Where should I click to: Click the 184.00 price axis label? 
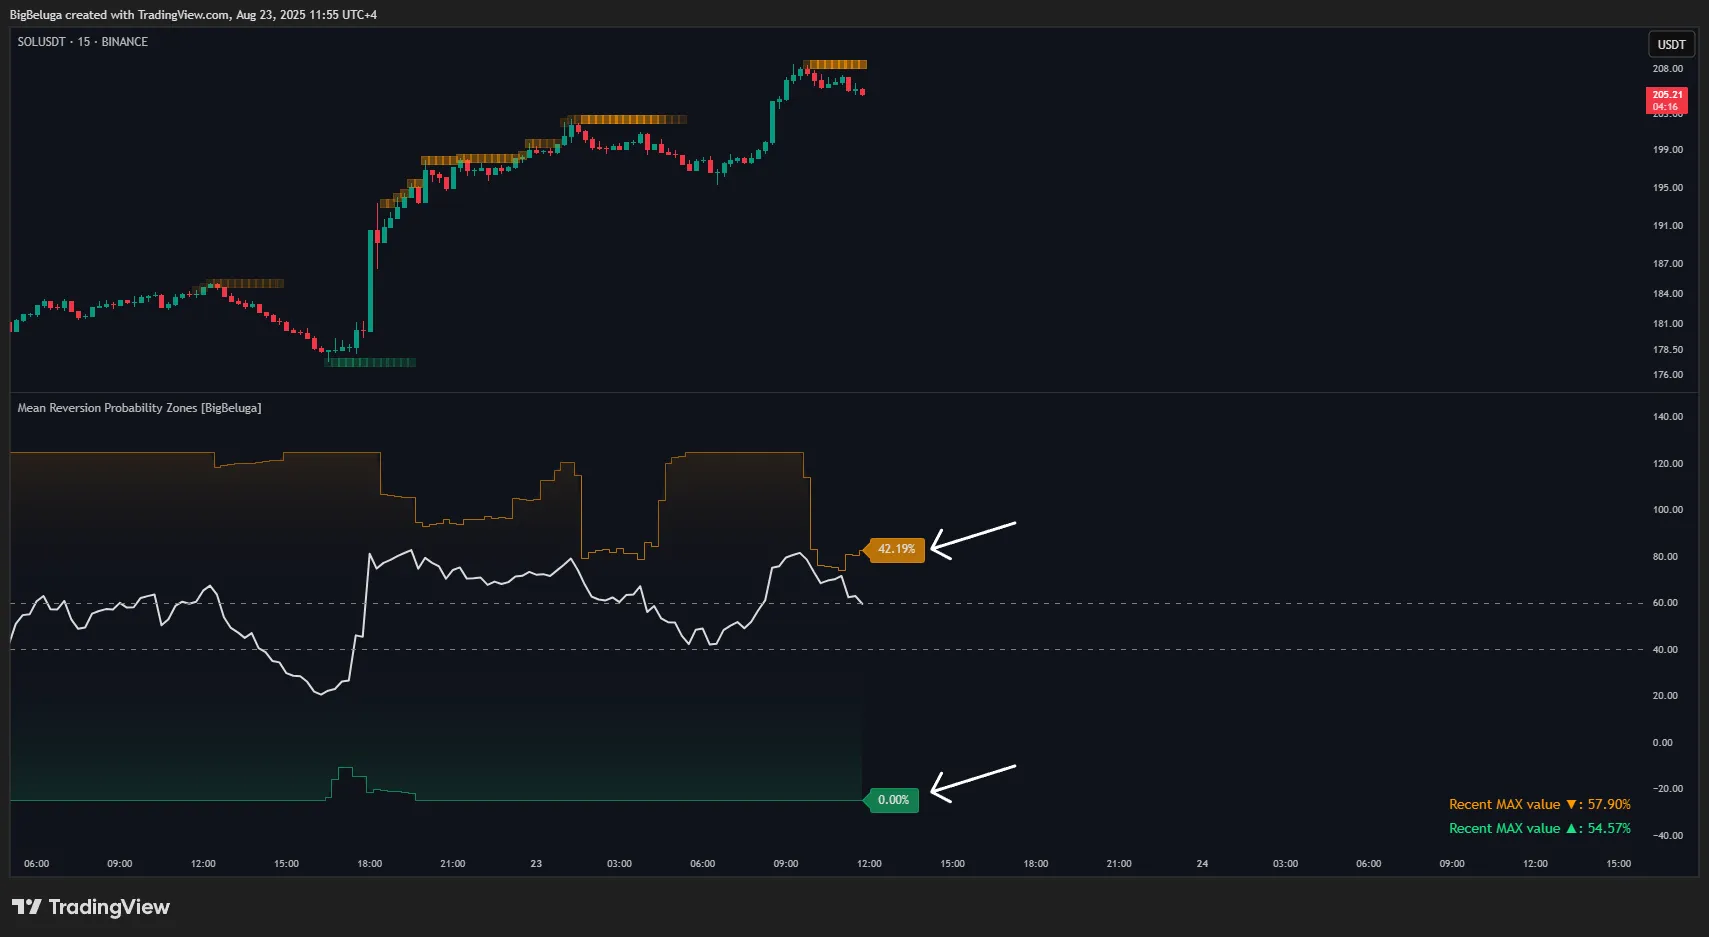(x=1667, y=294)
